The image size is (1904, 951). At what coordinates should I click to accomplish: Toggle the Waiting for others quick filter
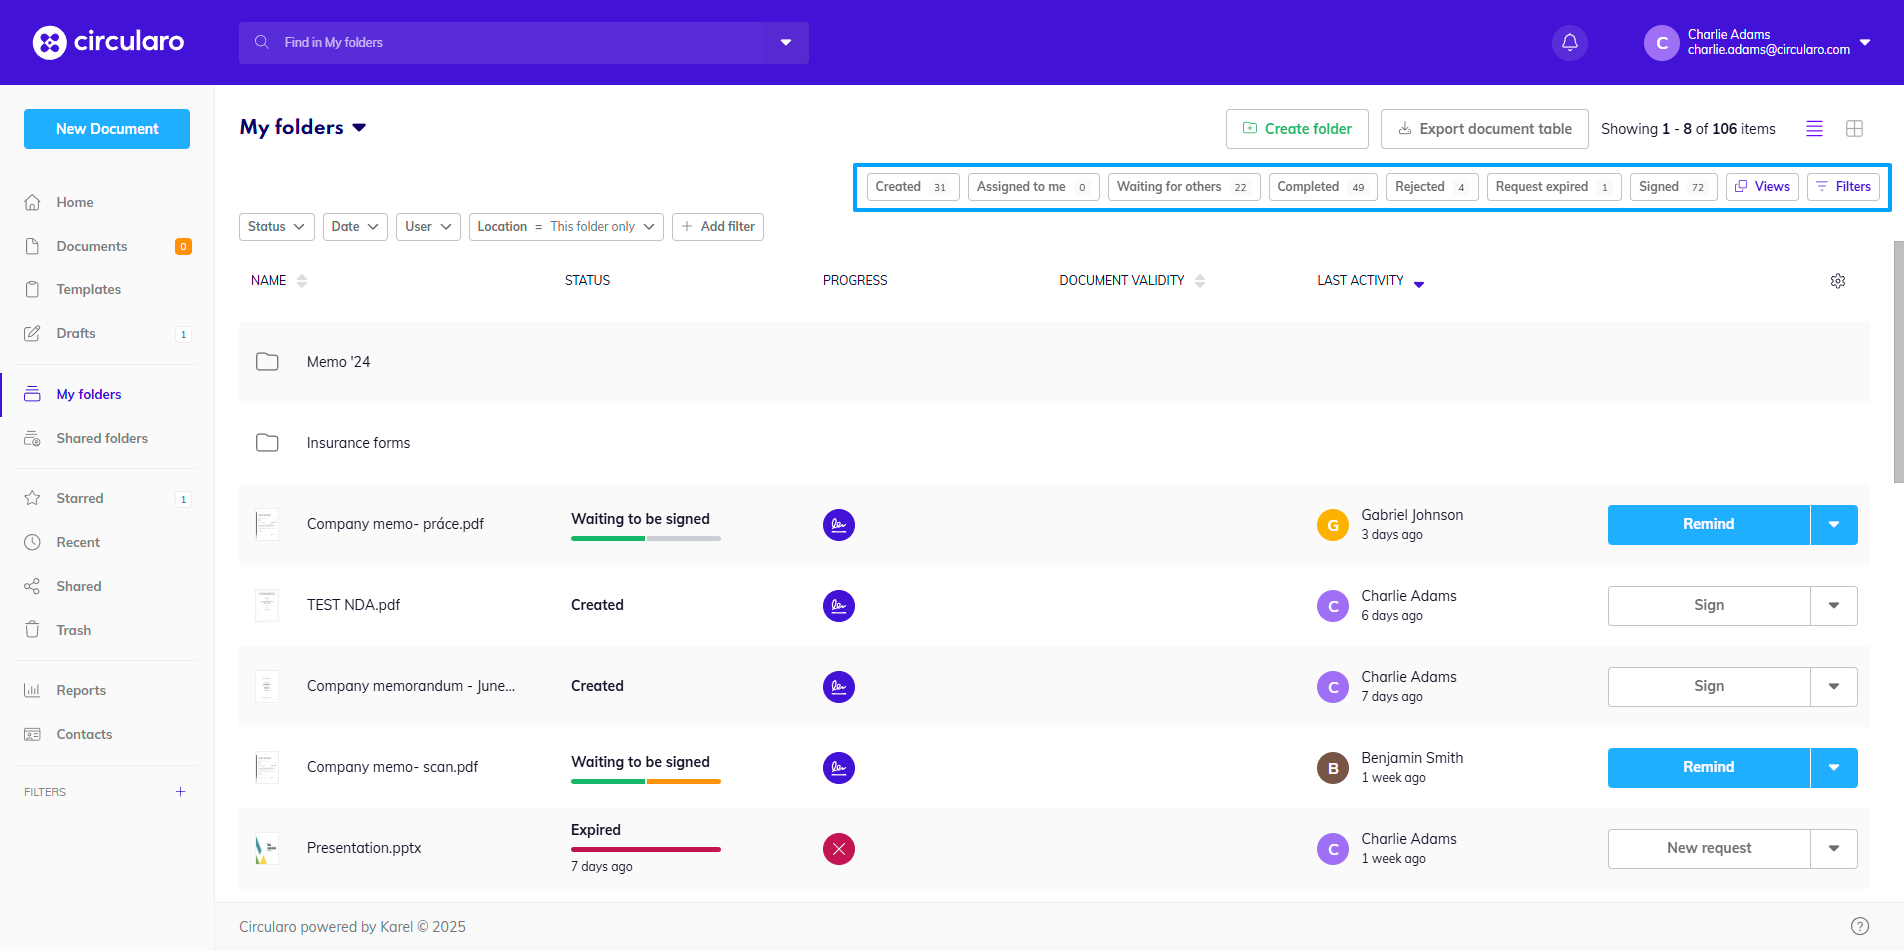(x=1182, y=187)
